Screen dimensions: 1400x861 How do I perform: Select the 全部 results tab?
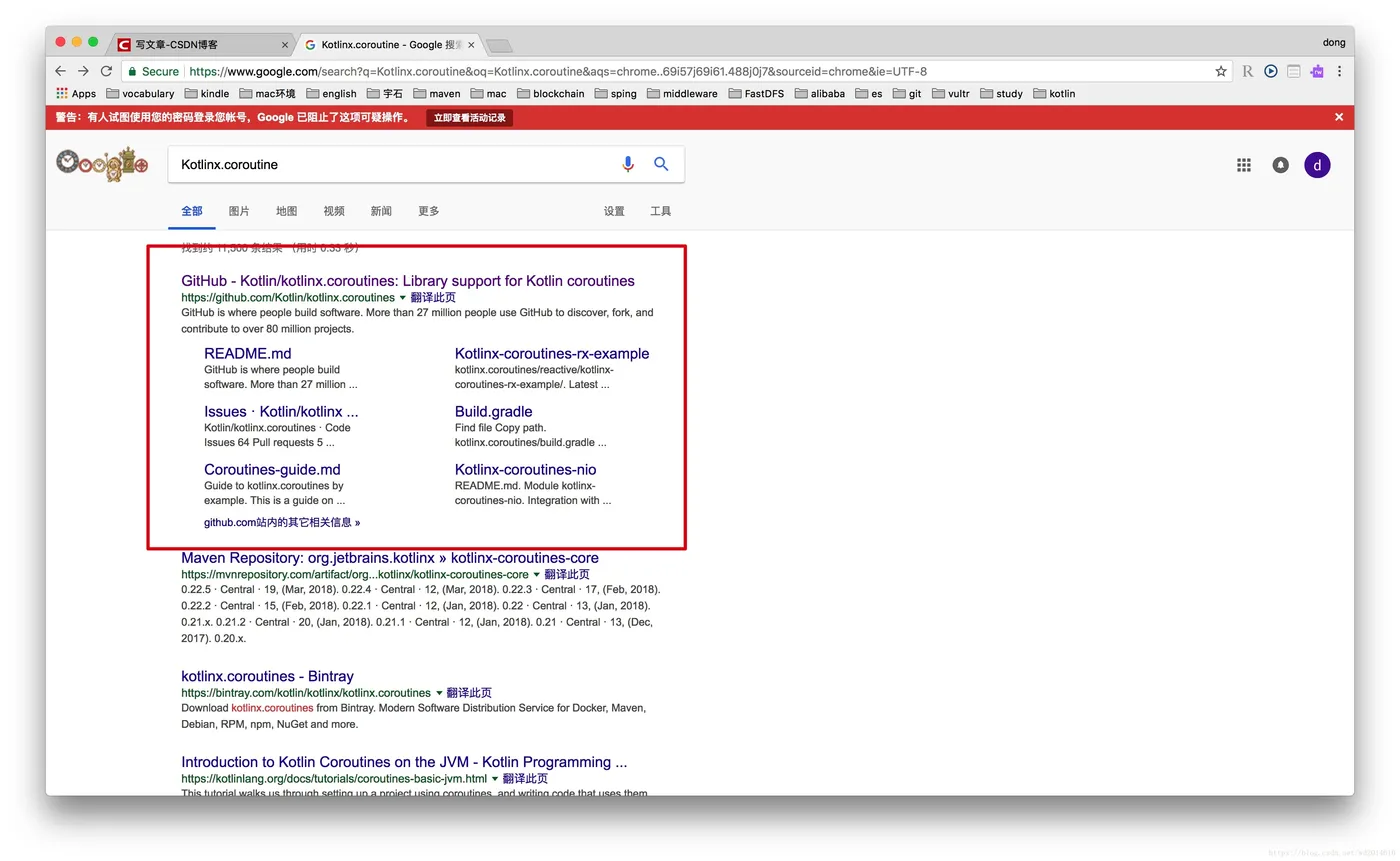point(191,211)
